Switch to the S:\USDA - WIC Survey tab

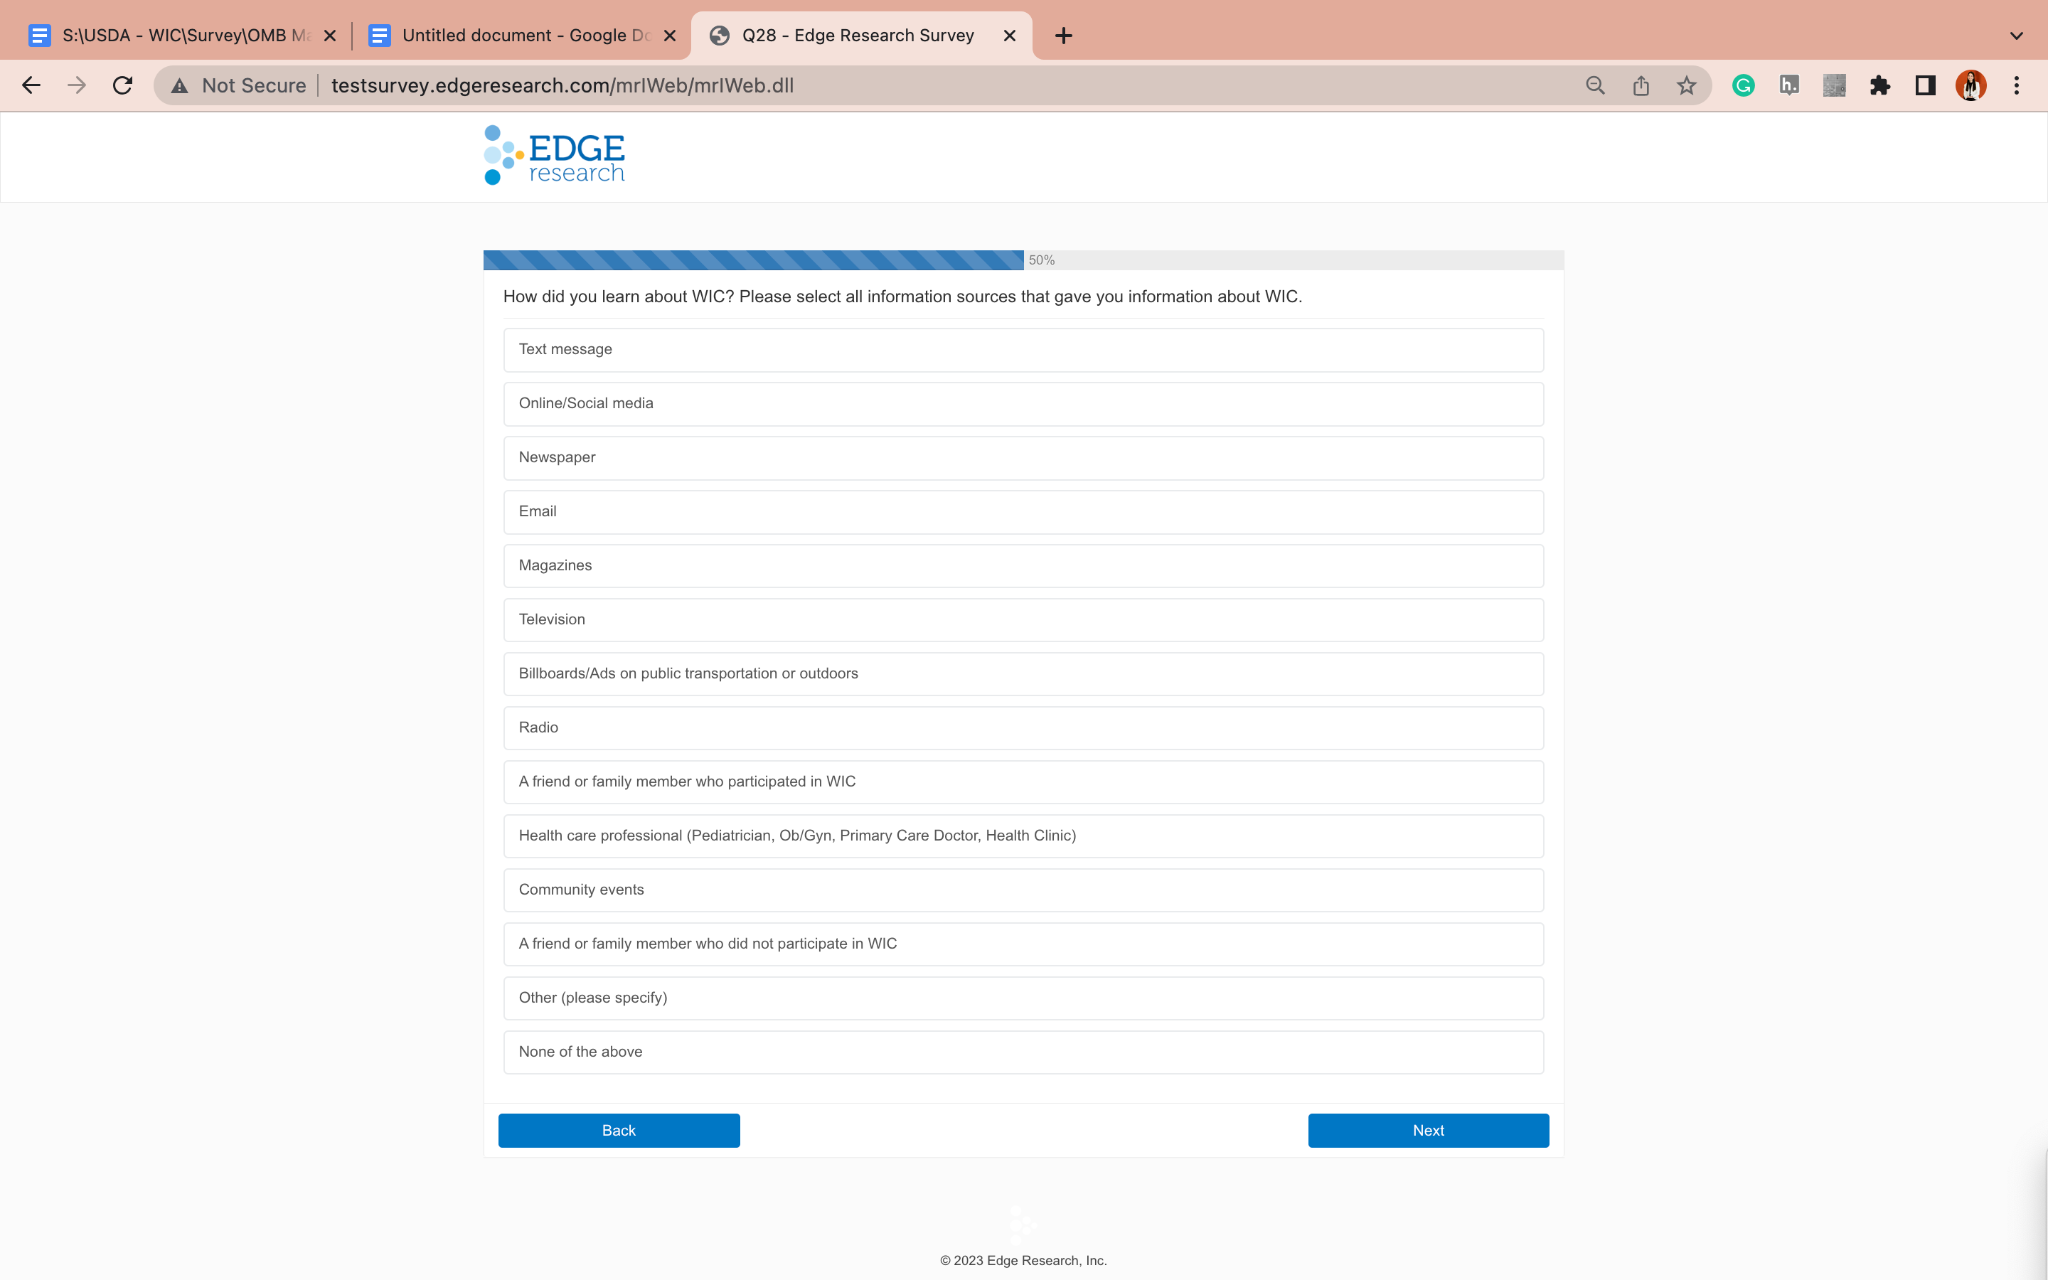[185, 36]
